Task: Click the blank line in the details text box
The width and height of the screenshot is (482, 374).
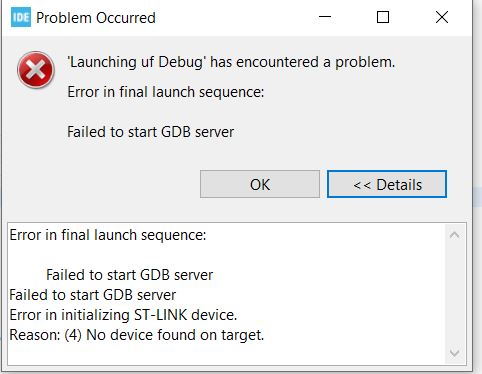Action: point(227,255)
